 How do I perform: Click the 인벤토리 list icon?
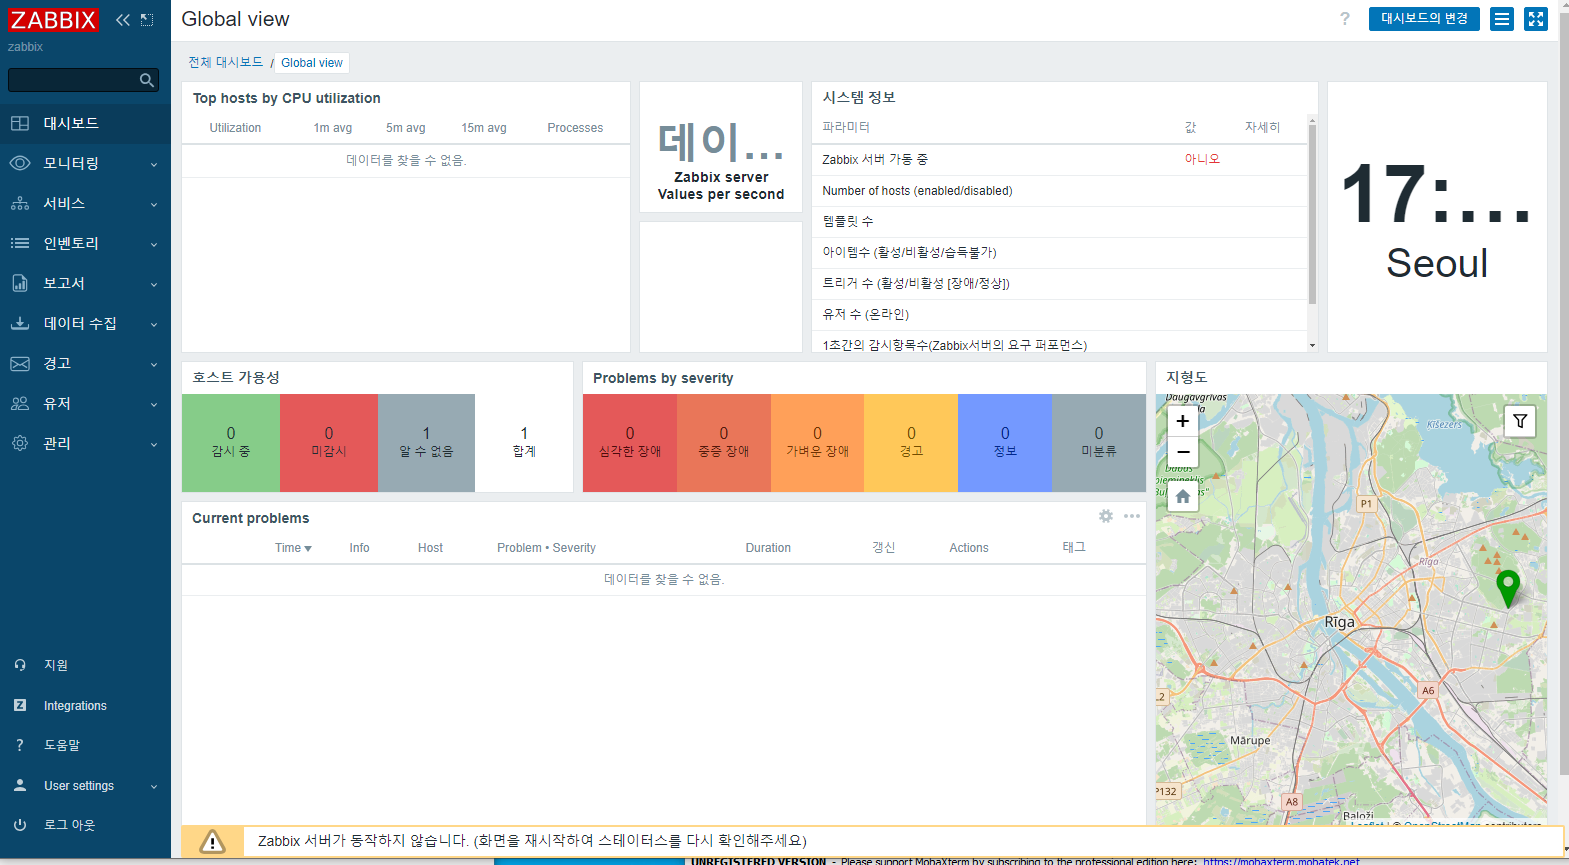coord(20,243)
